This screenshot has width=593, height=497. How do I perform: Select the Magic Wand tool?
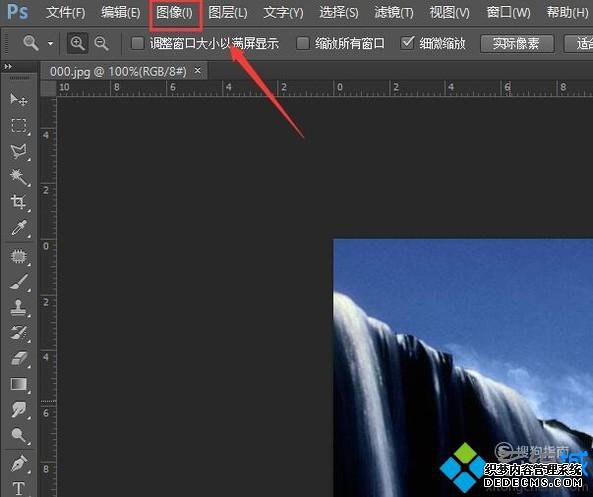click(19, 177)
